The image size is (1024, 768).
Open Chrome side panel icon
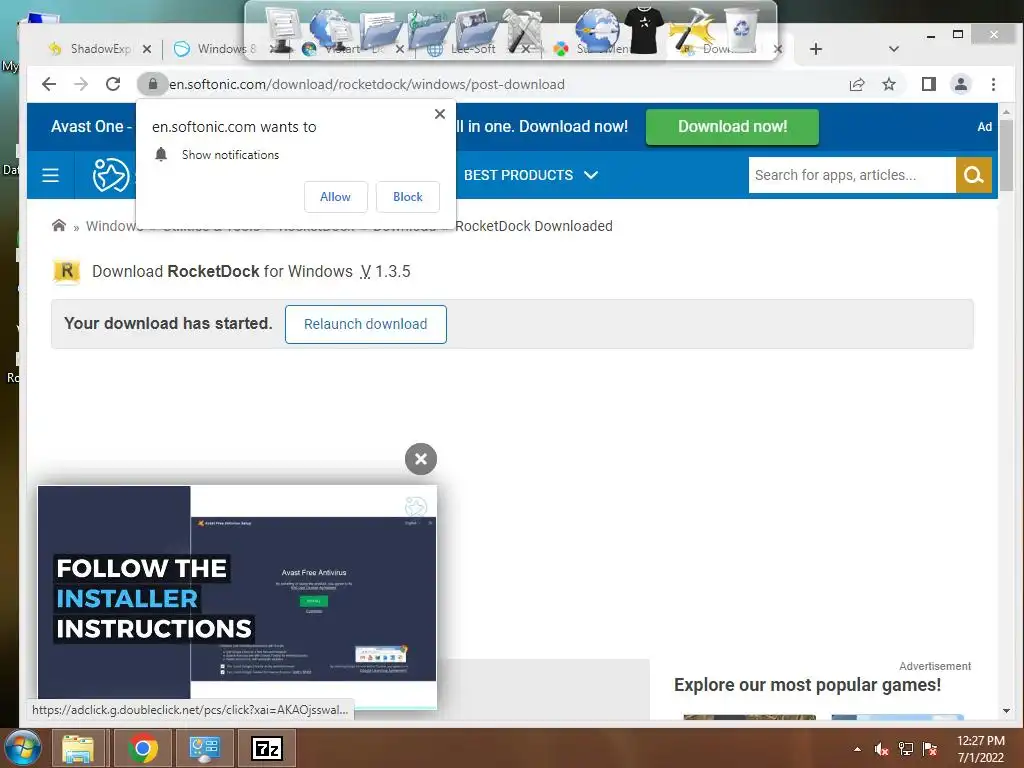coord(929,84)
